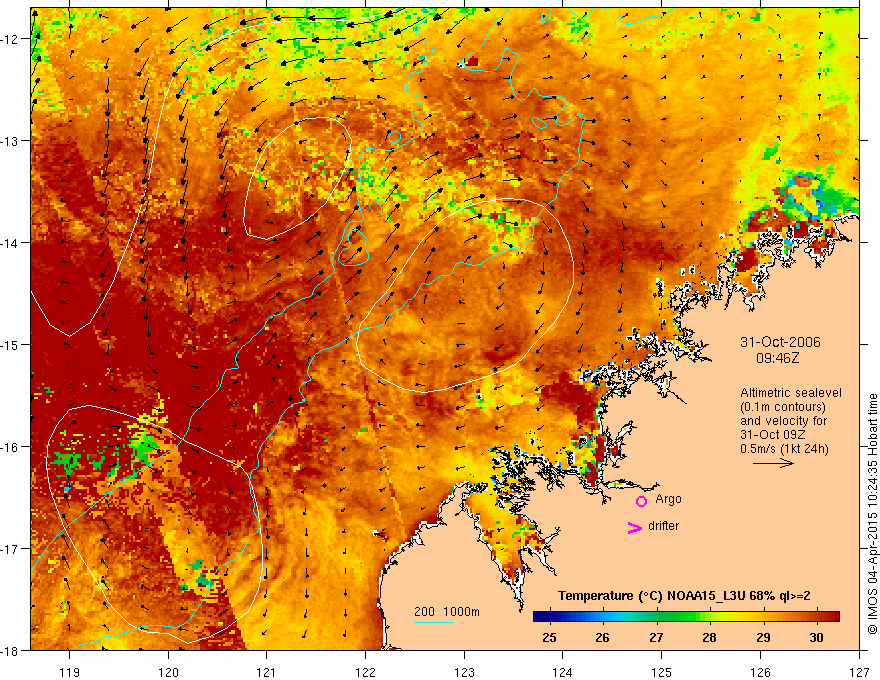
Task: Click the 29 tick label under colorbar
Action: click(763, 637)
